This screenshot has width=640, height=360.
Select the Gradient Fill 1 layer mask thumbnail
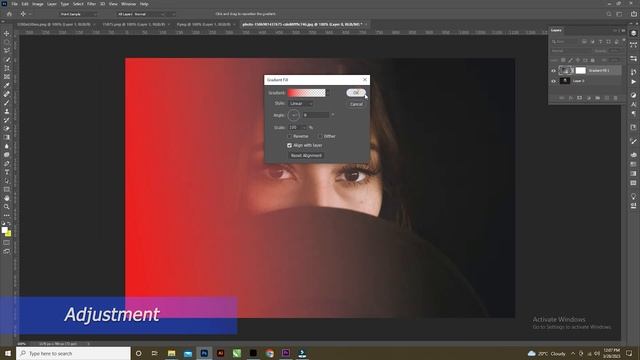pos(580,71)
